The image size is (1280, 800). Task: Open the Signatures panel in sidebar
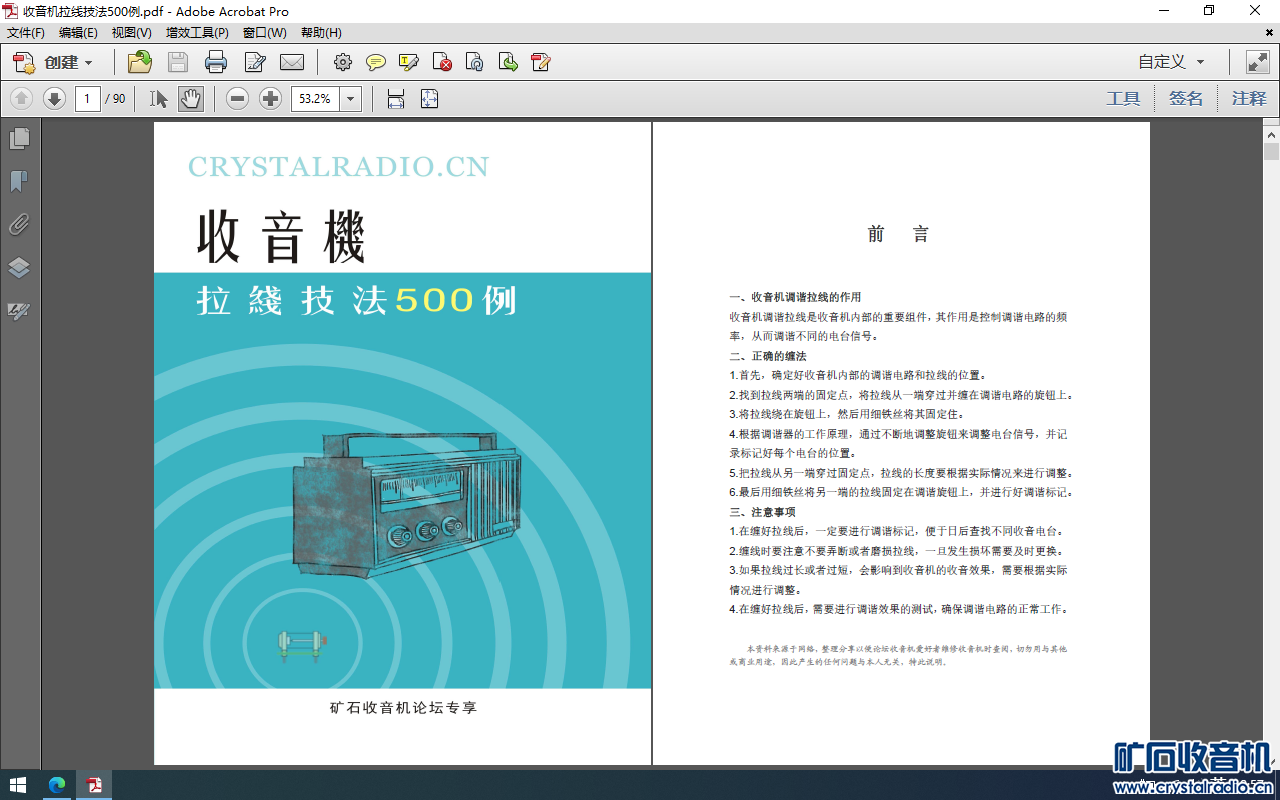[x=19, y=311]
